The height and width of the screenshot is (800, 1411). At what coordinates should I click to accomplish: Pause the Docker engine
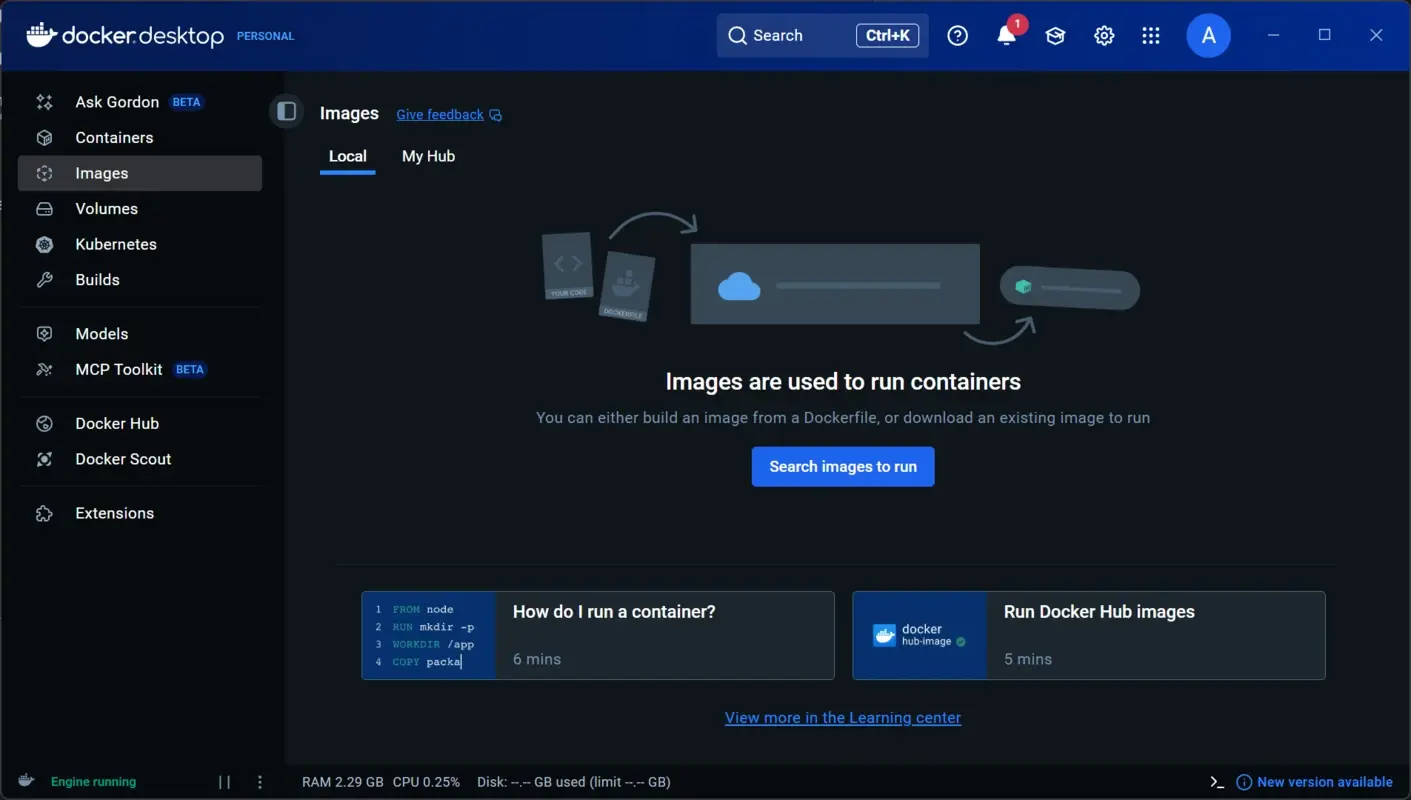pyautogui.click(x=224, y=781)
